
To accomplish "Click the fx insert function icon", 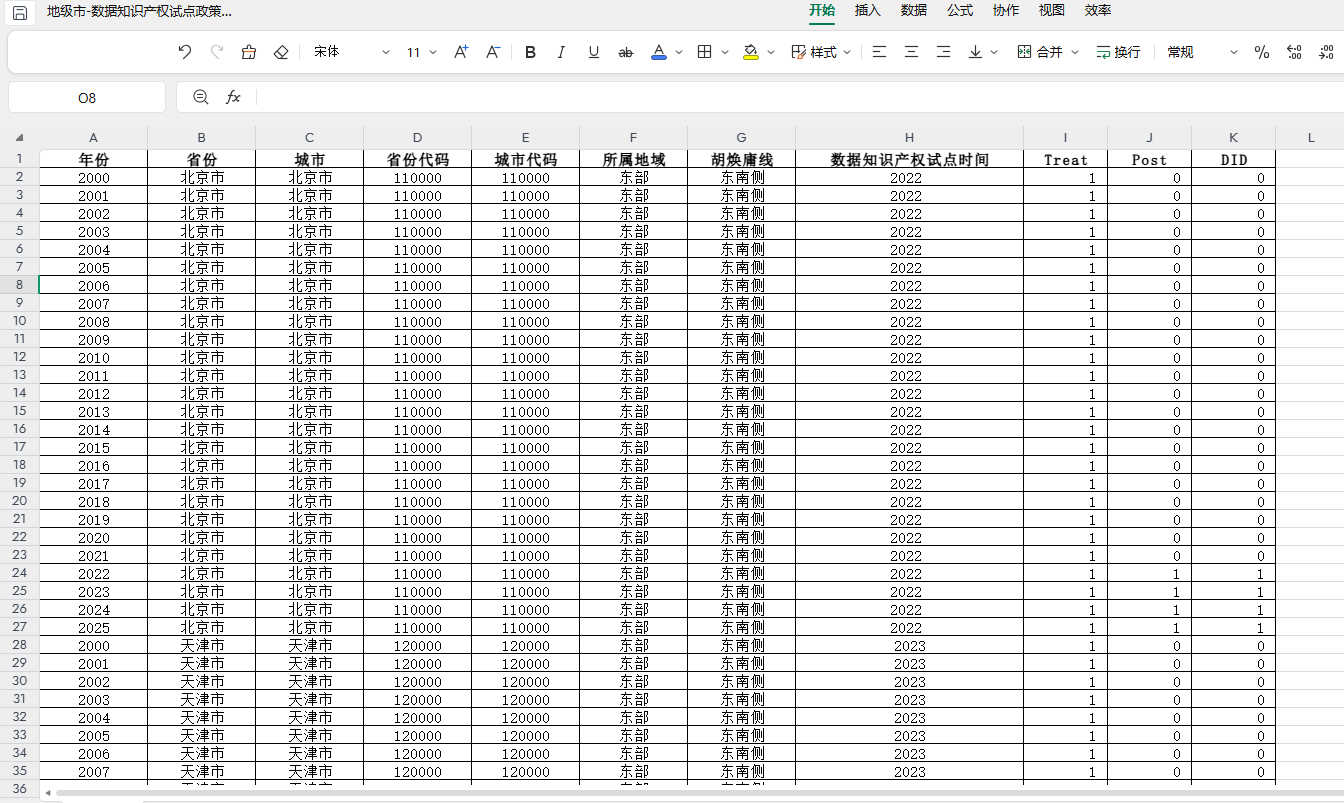I will pyautogui.click(x=233, y=97).
